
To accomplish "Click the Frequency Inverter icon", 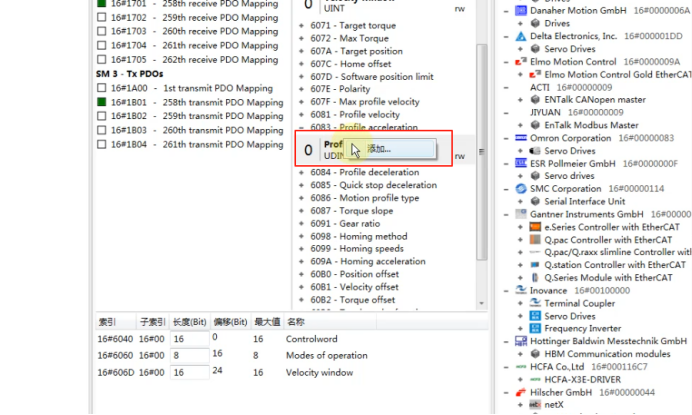I will click(535, 328).
